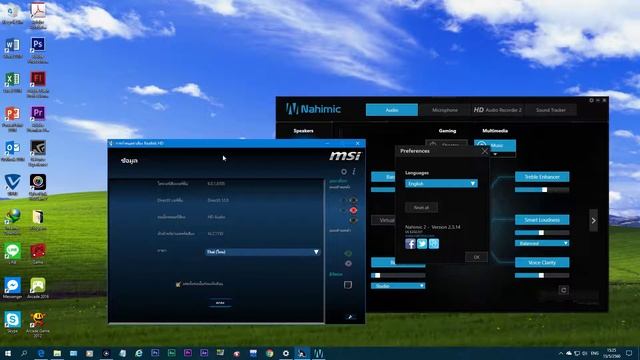Toggle the Smart Loudness effect
Screen dimensions: 640x360
tap(542, 220)
